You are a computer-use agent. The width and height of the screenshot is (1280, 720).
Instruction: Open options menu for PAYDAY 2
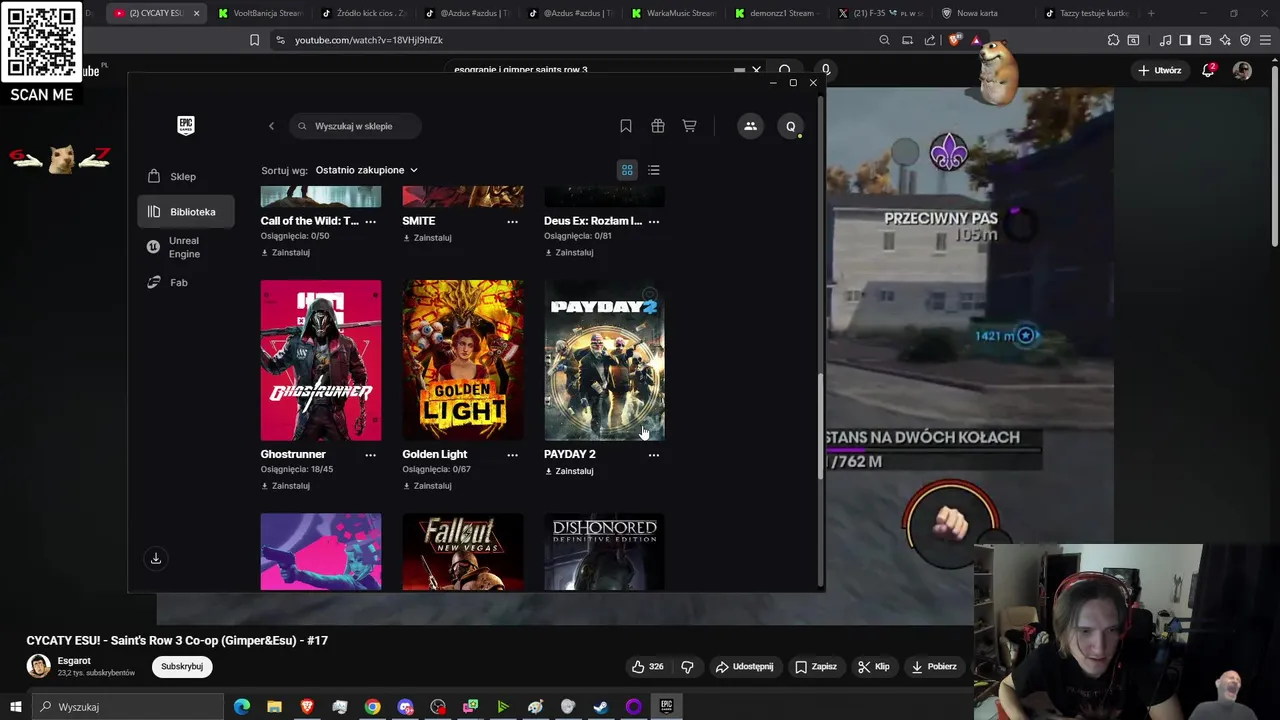pyautogui.click(x=654, y=454)
